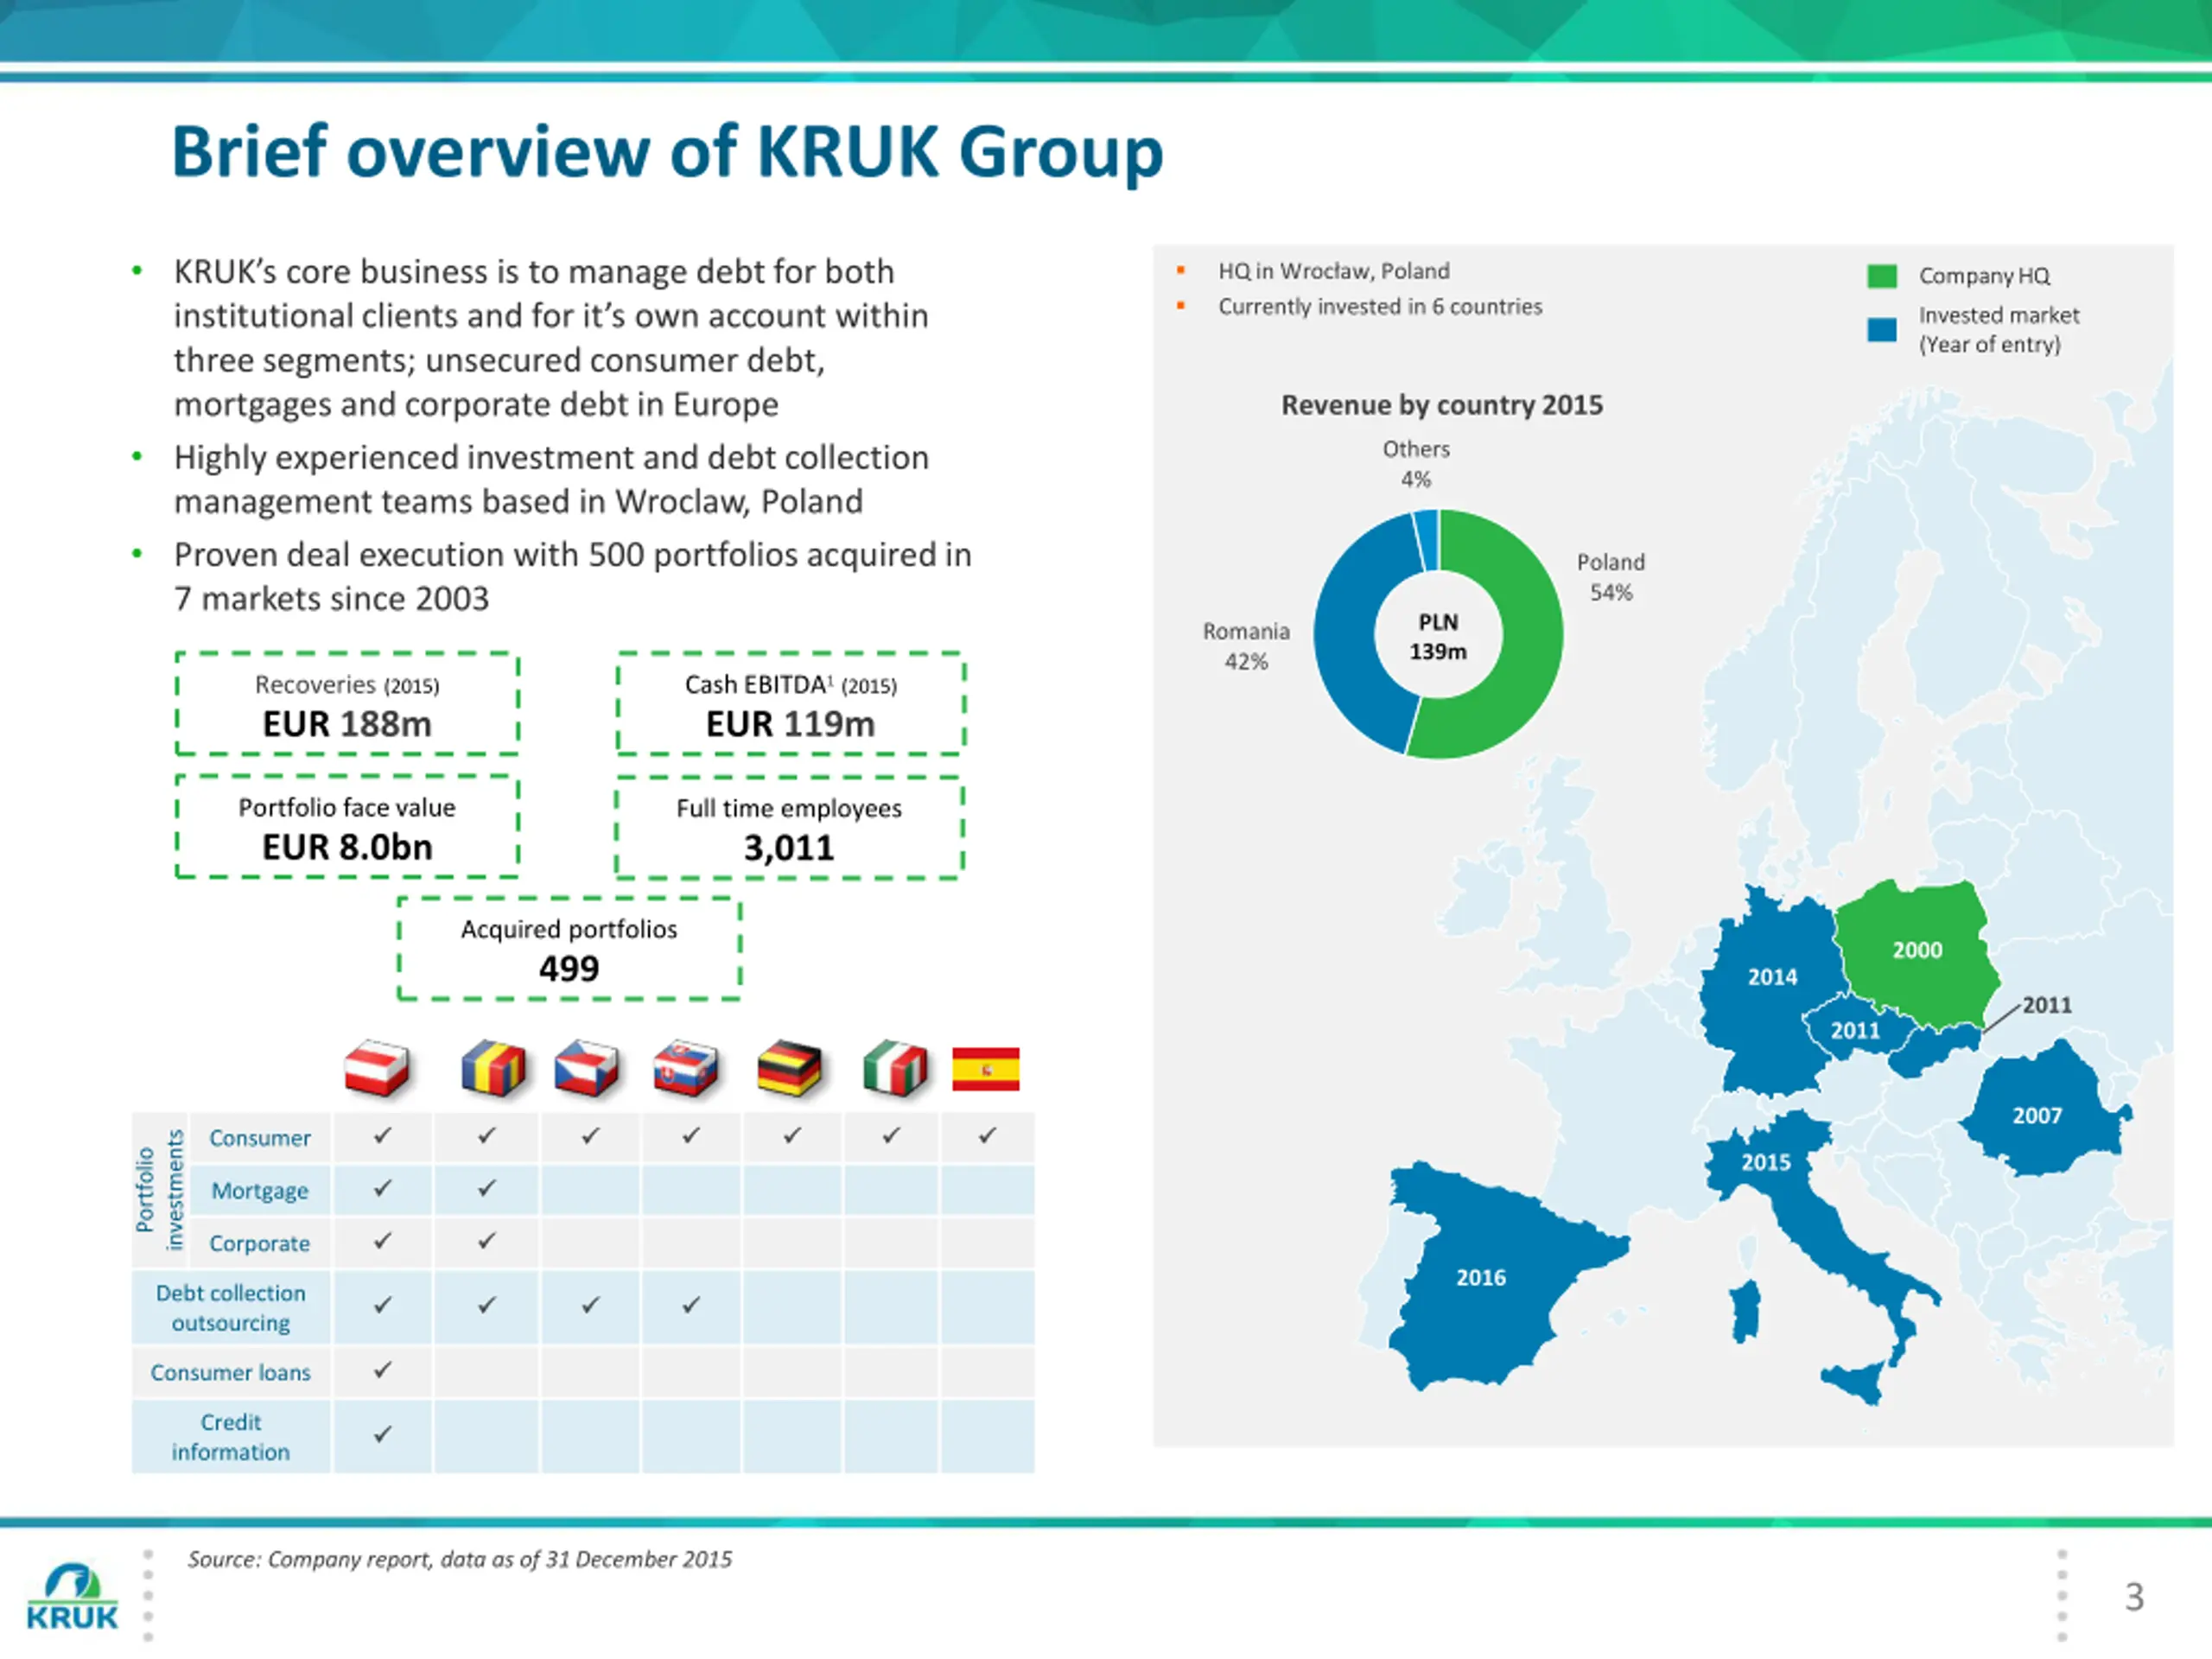Click the Credit information checkmark
This screenshot has height=1659, width=2212.
click(x=383, y=1435)
